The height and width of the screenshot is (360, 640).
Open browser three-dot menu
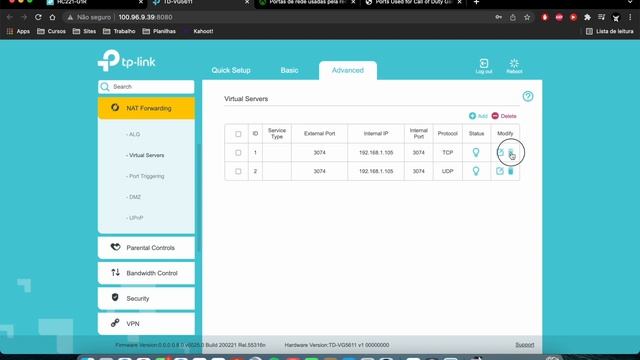click(x=631, y=17)
